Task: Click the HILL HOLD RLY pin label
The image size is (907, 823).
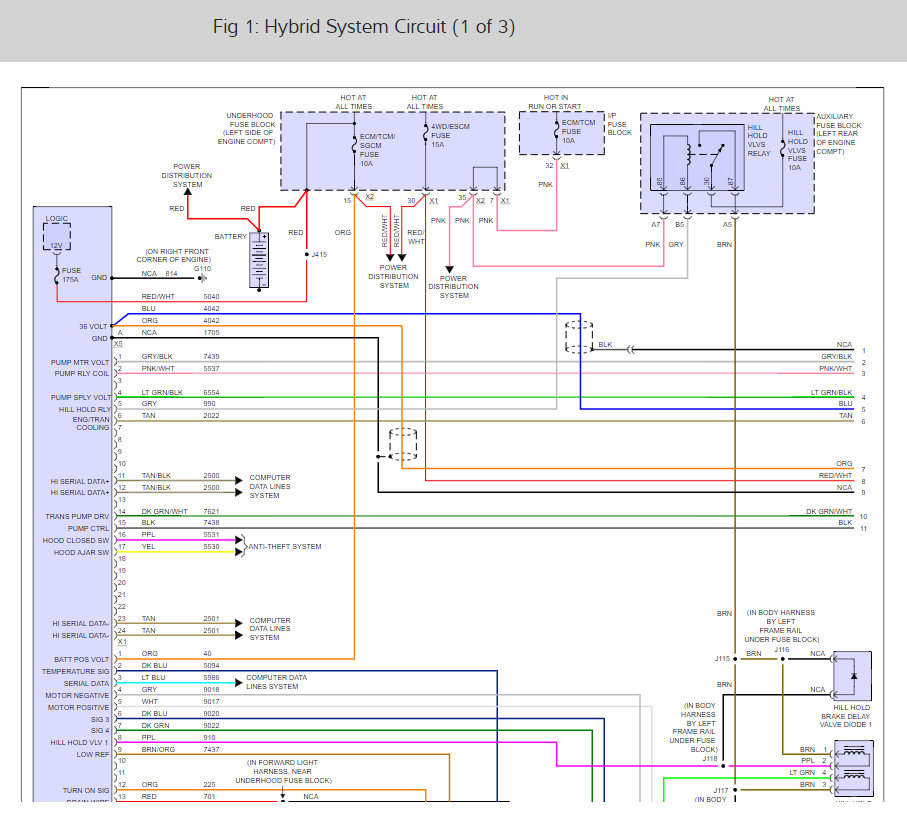Action: click(x=84, y=409)
